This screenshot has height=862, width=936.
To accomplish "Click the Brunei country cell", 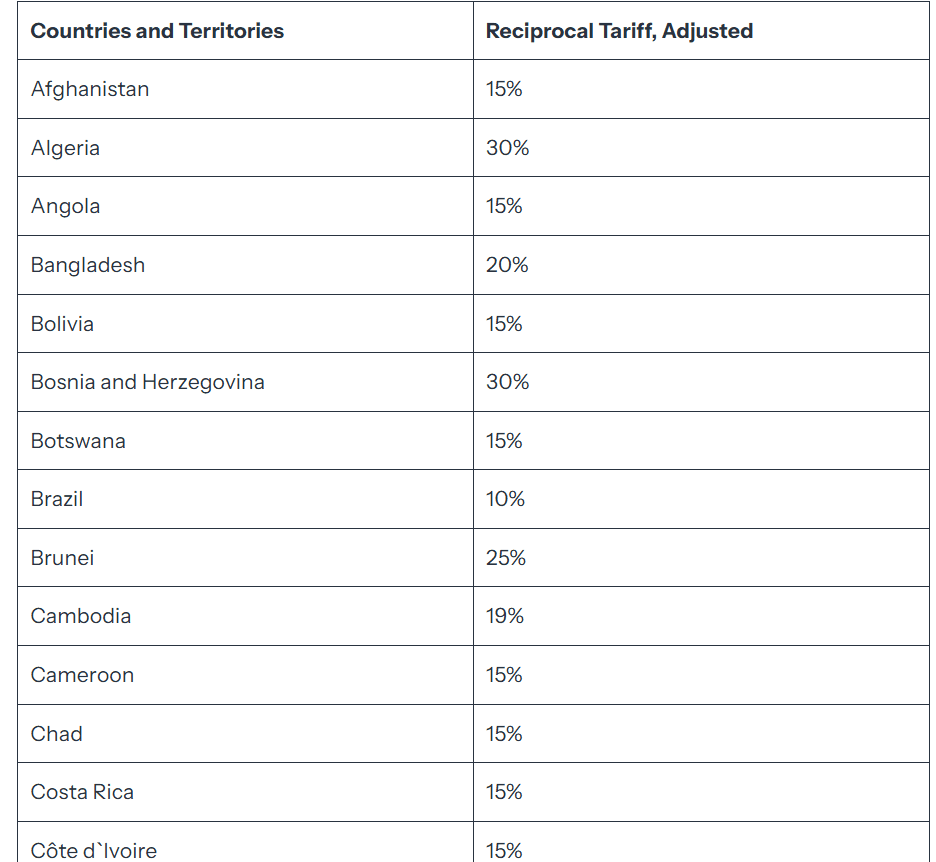I will [62, 558].
